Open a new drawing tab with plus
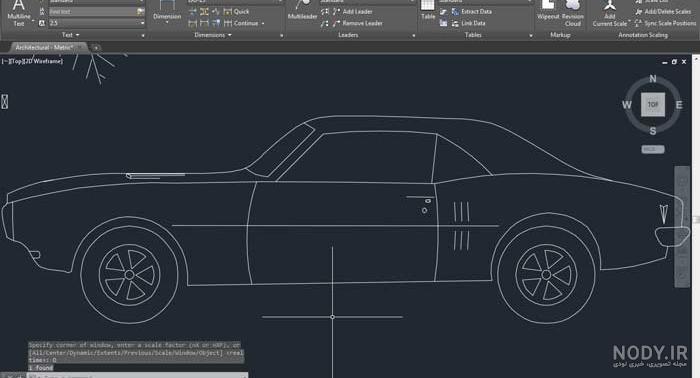Screen dimensions: 700x378 pos(95,47)
